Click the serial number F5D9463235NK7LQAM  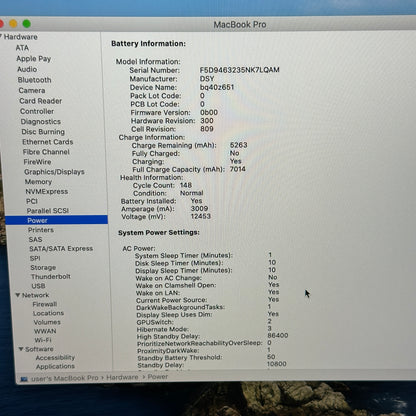[x=239, y=70]
